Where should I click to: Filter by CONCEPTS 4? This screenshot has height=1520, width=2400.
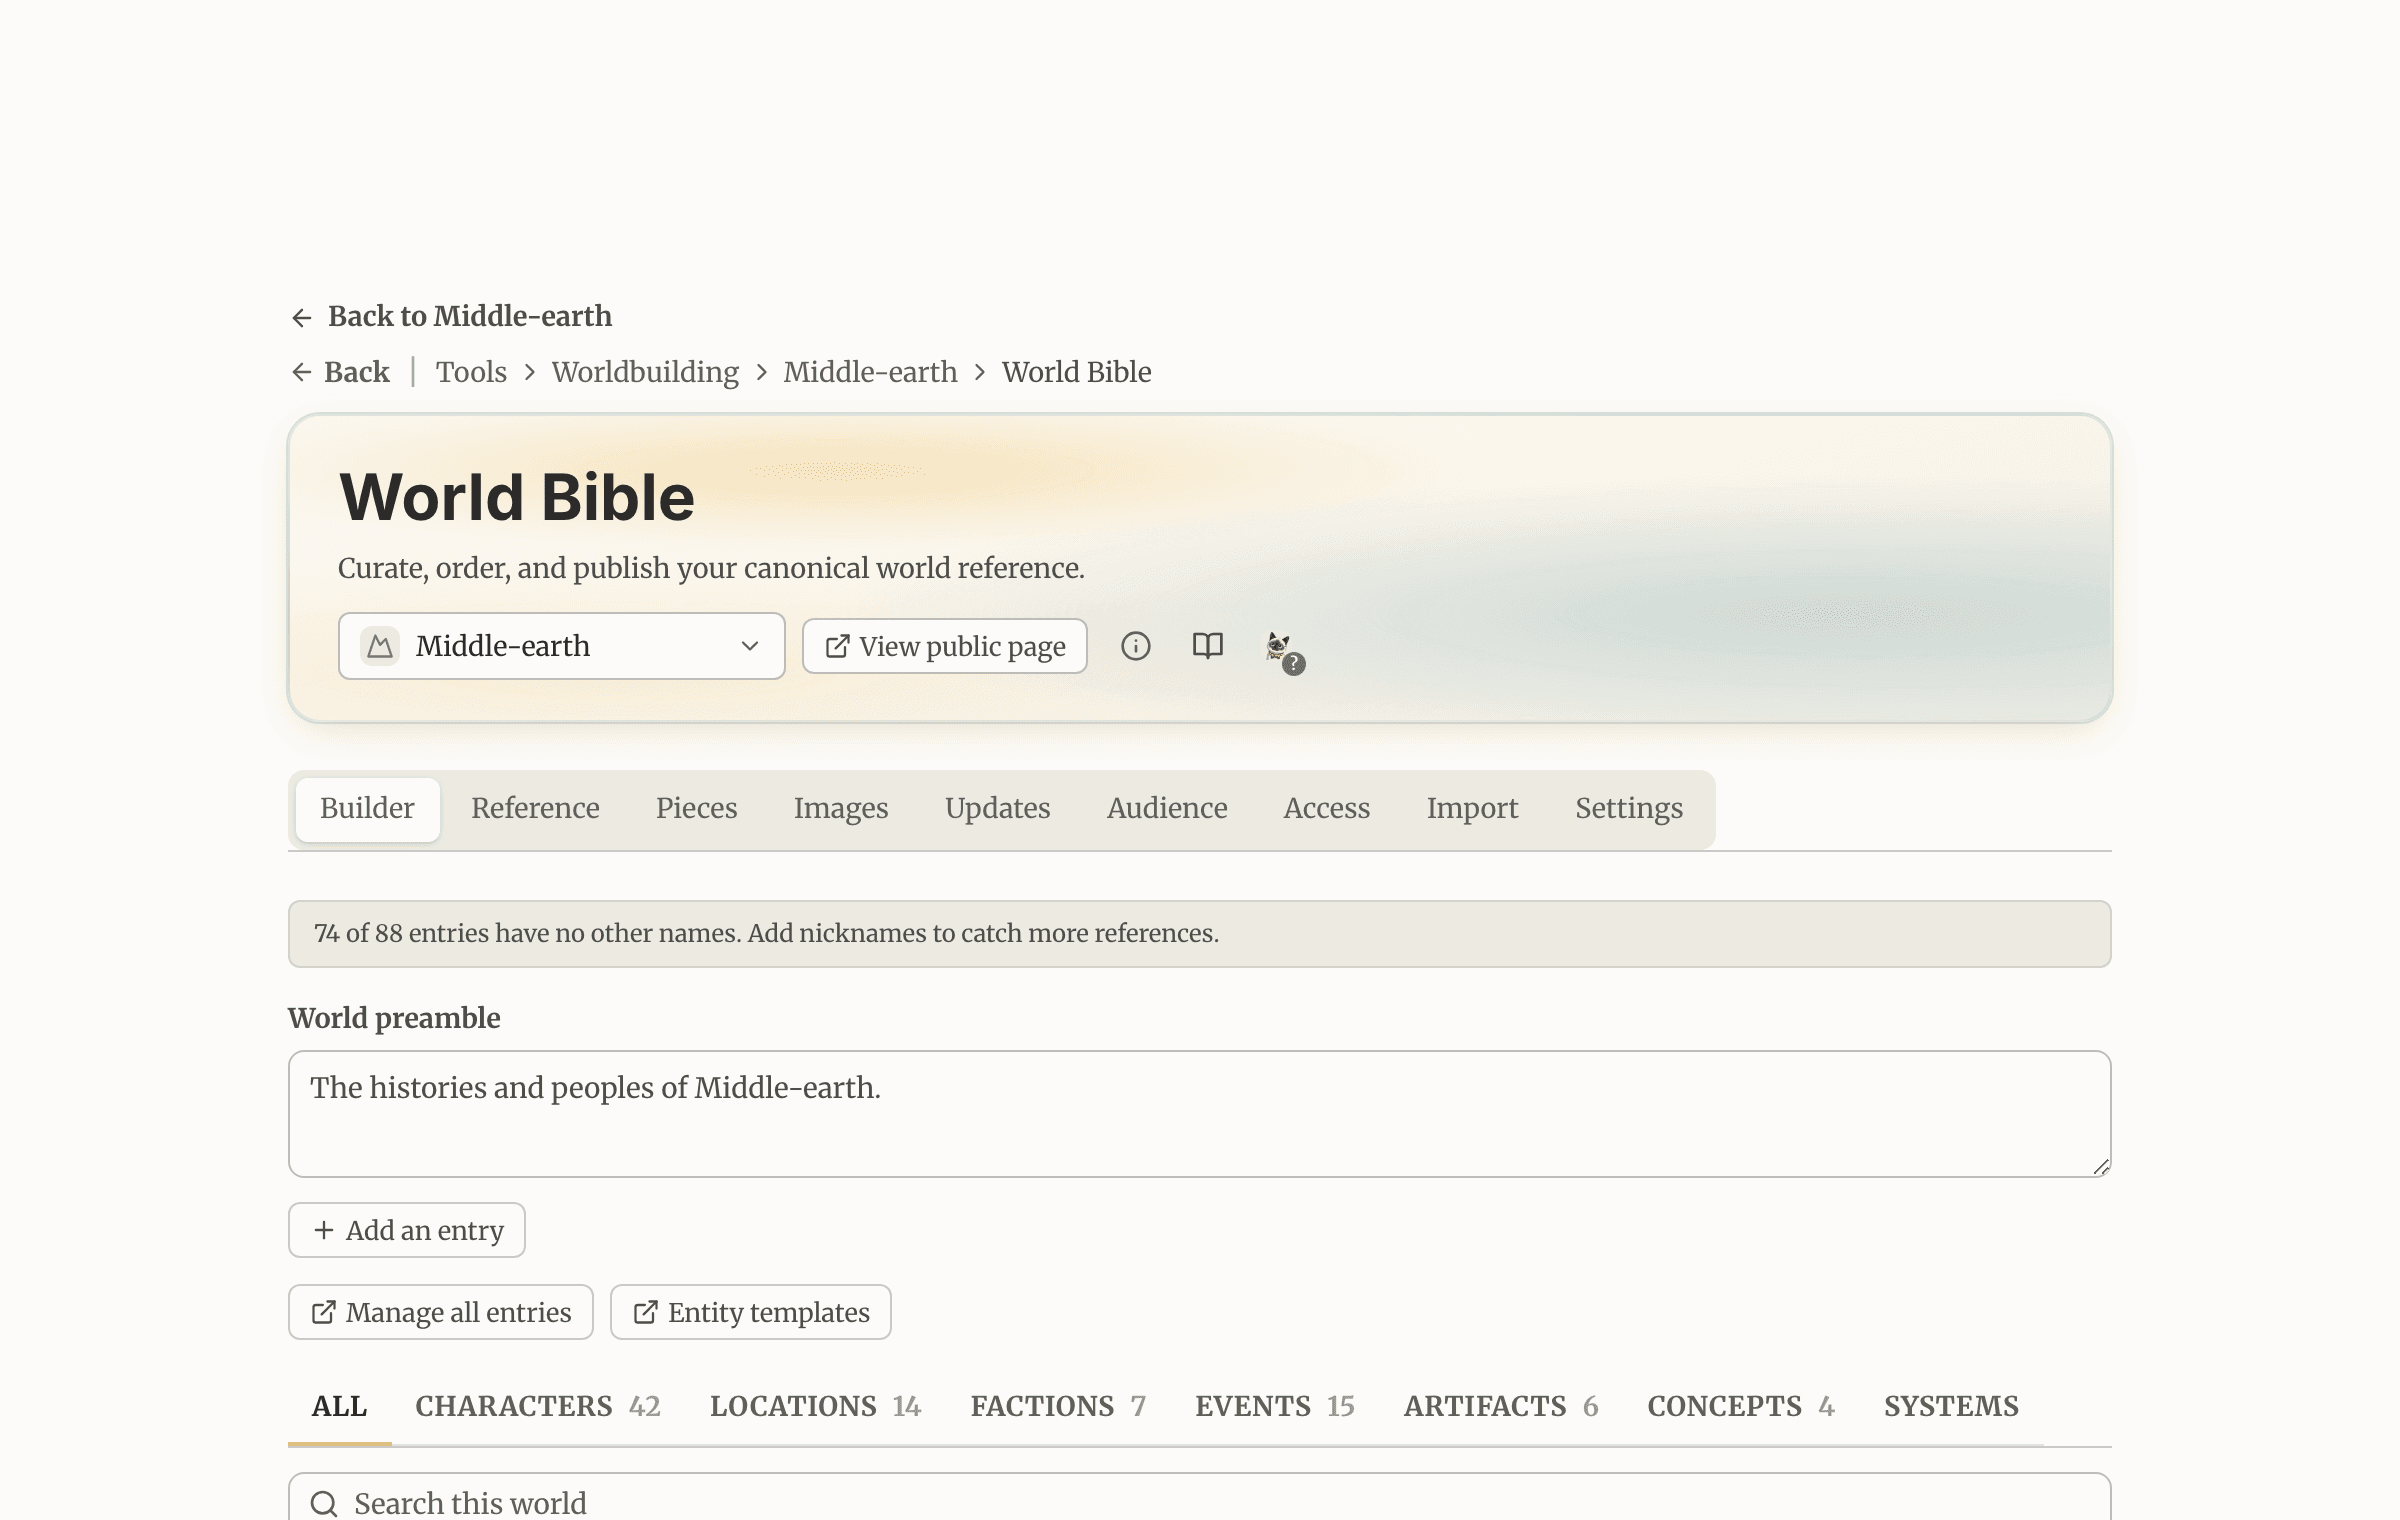click(x=1741, y=1407)
